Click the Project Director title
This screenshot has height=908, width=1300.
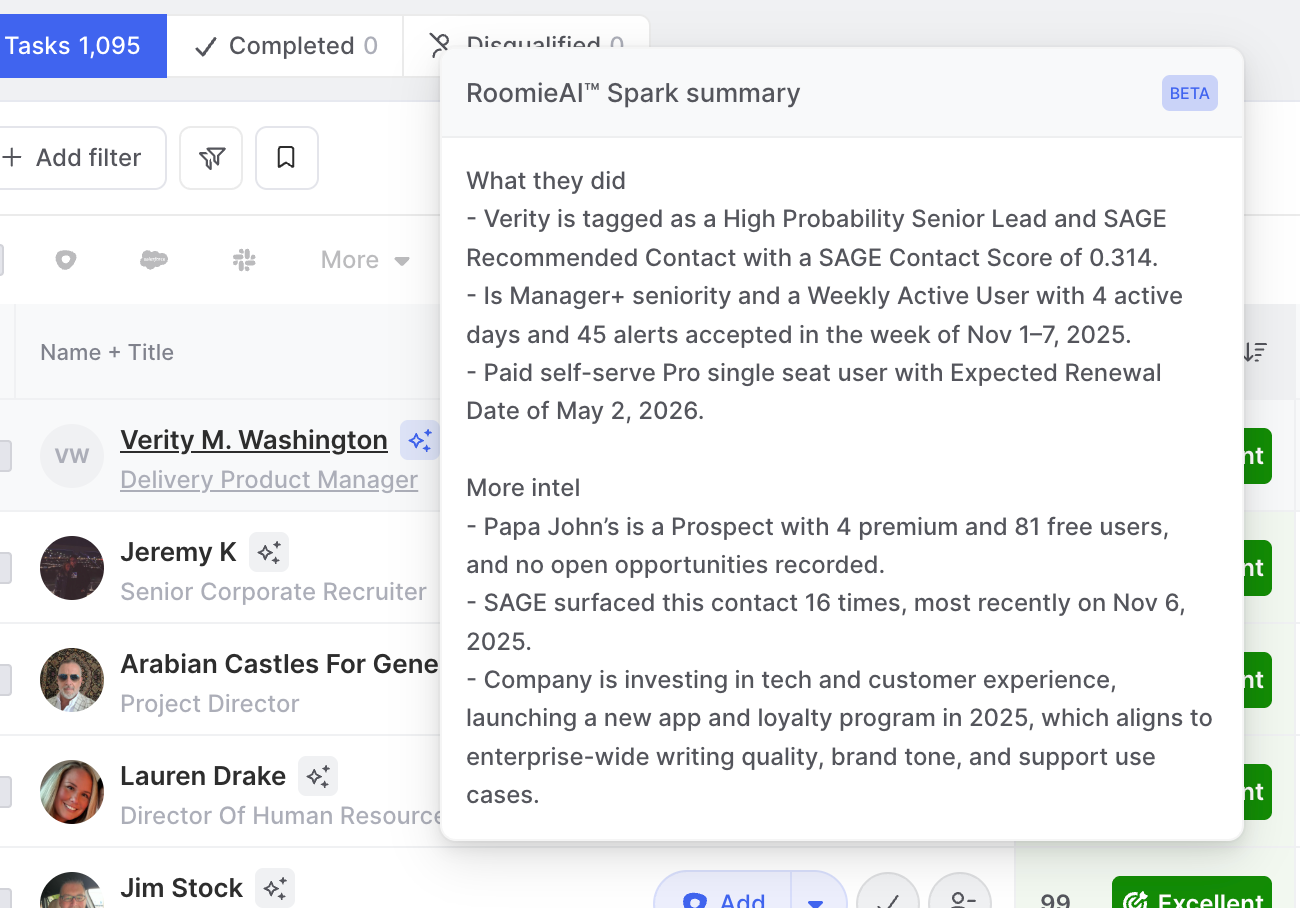point(210,704)
